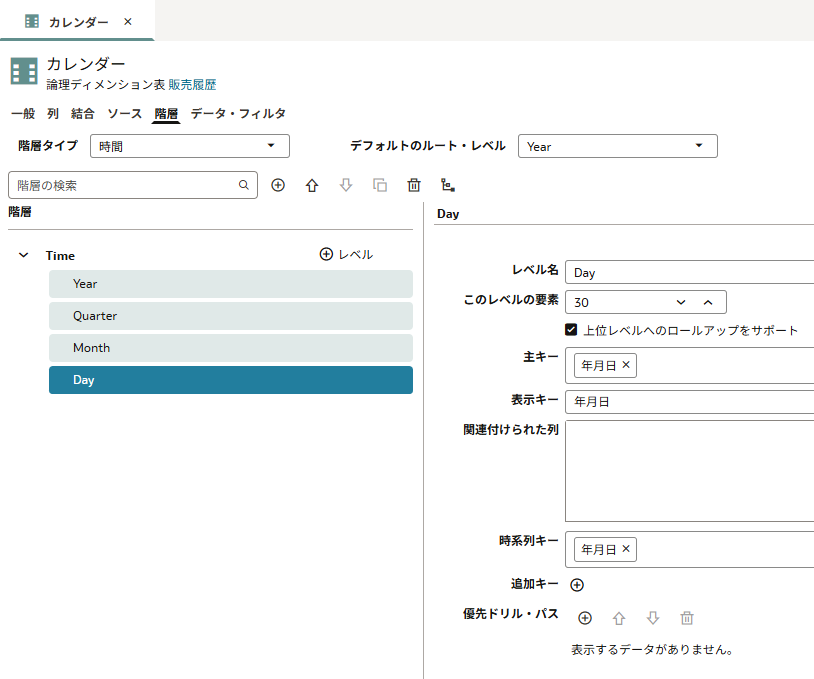Screen dimensions: 814x679
Task: Select the 階層 tab
Action: (166, 113)
